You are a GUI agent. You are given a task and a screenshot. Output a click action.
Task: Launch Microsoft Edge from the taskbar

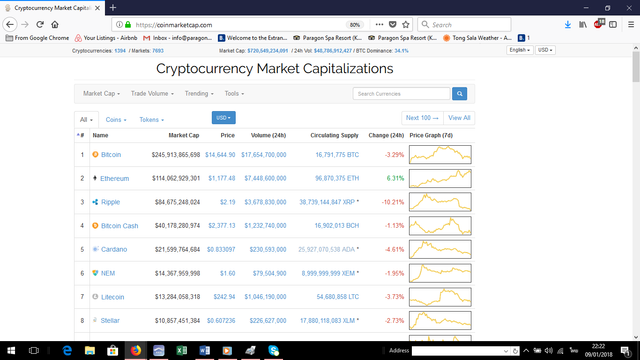[x=67, y=351]
